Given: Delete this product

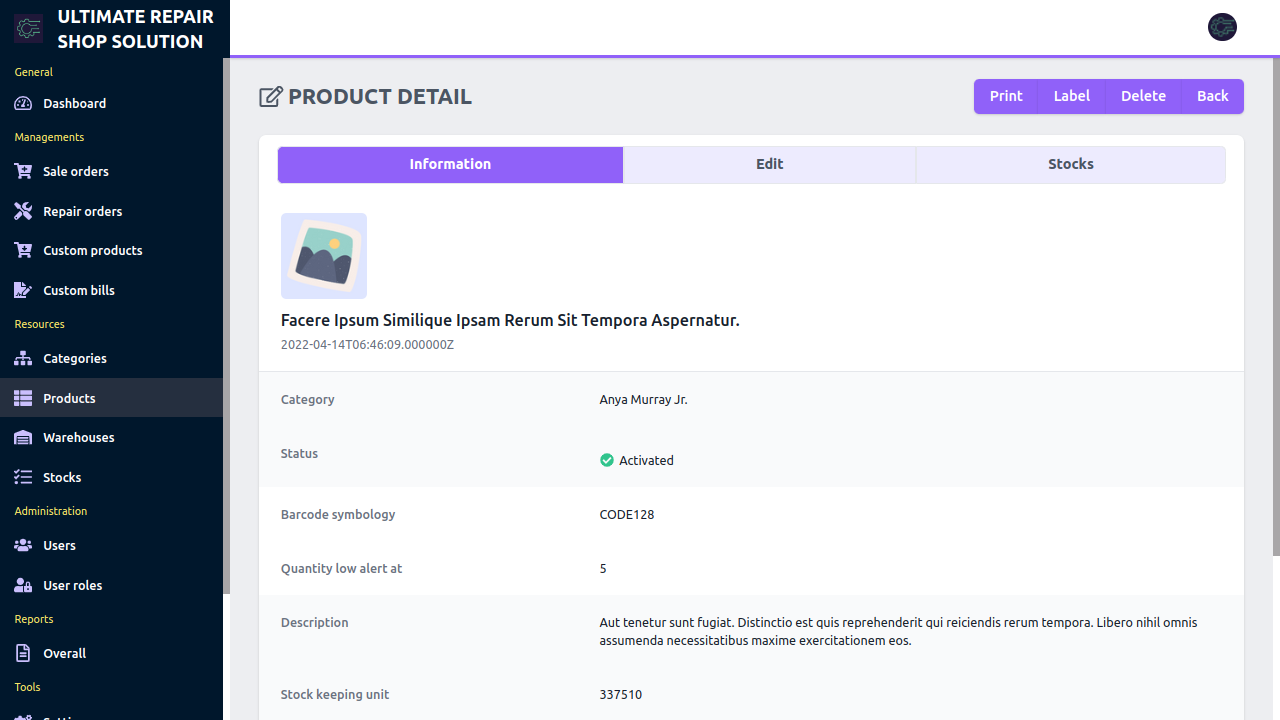Looking at the screenshot, I should [x=1143, y=96].
